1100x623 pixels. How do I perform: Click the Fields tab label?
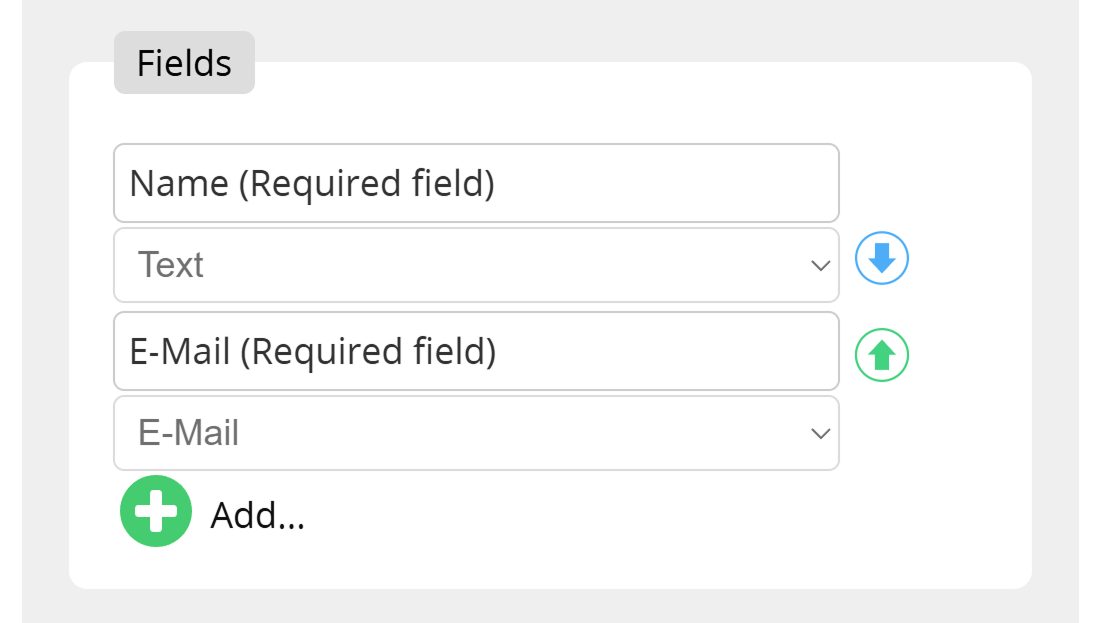click(x=184, y=62)
